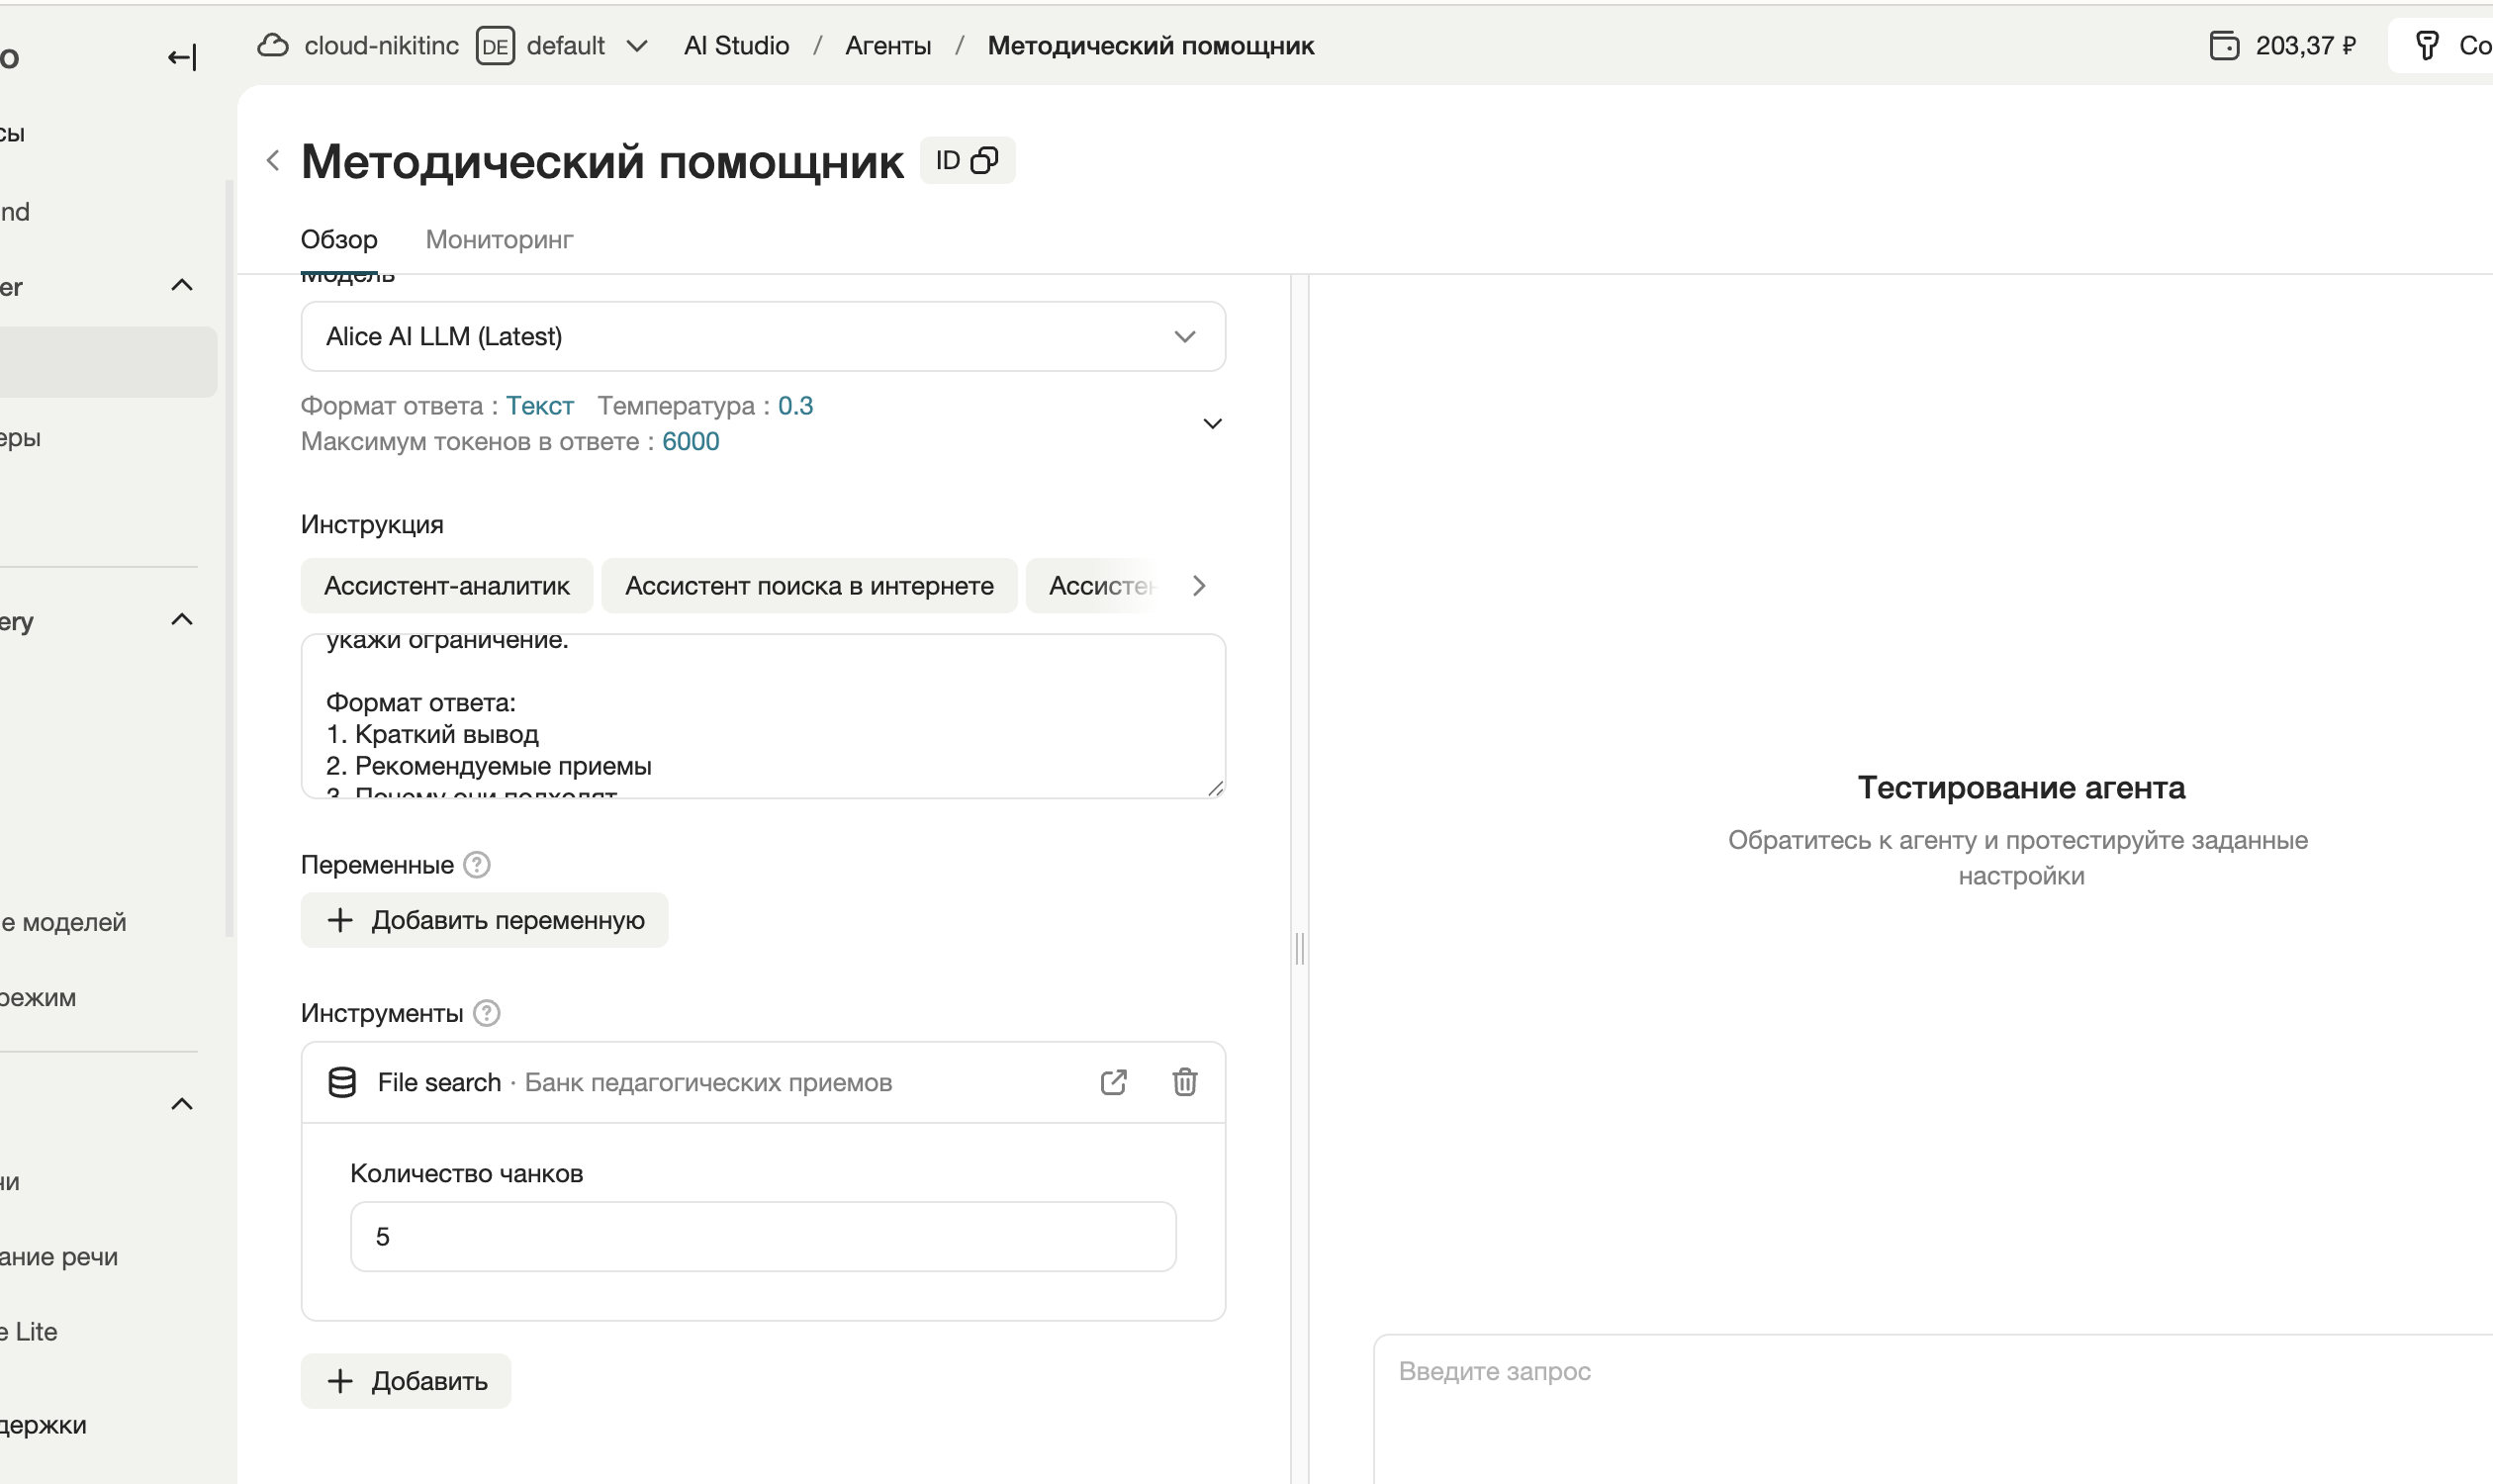Viewport: 2493px width, 1484px height.
Task: Delete the File search tool
Action: pos(1185,1082)
